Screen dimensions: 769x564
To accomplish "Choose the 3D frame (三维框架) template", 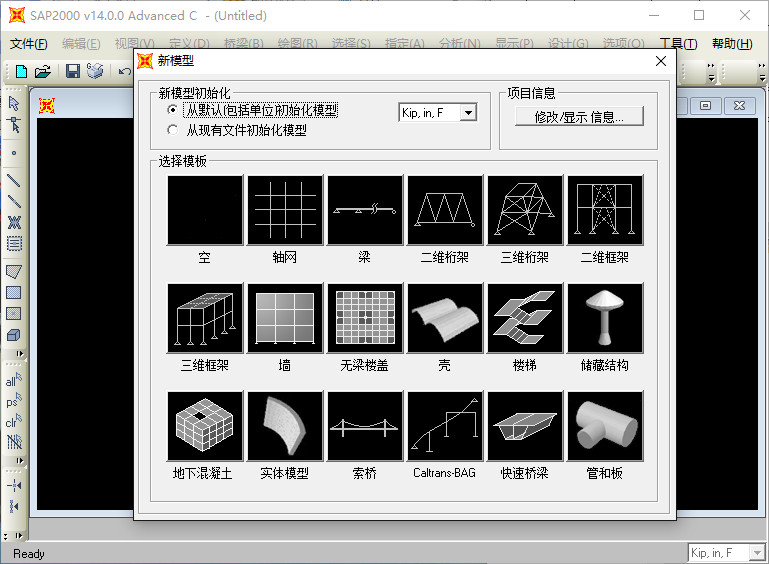I will point(205,318).
